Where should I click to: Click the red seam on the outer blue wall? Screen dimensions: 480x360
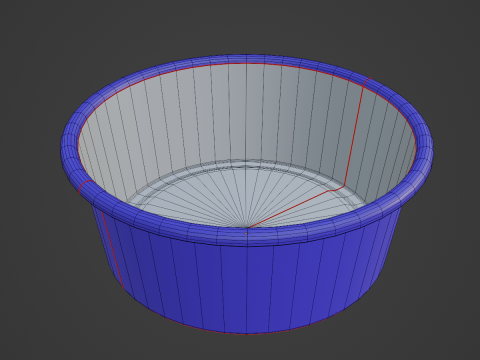click(112, 251)
